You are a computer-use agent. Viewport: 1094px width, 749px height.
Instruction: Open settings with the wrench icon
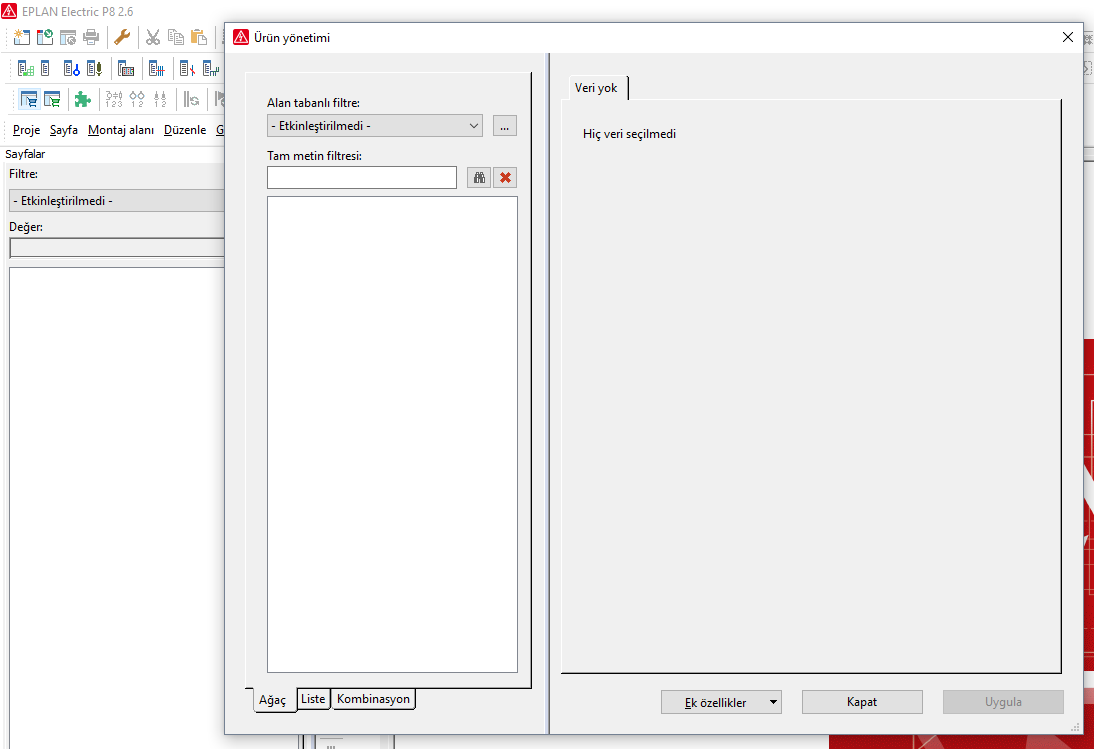122,37
